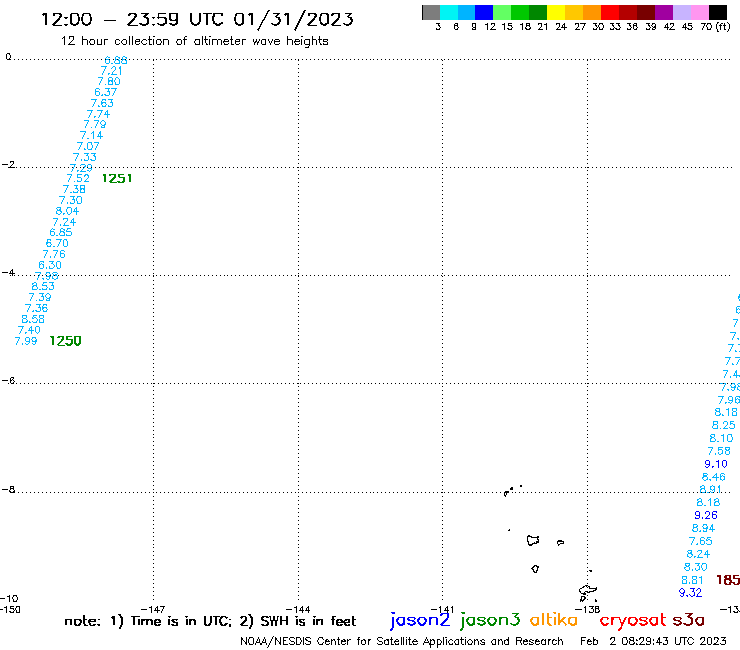Pick the yellow 24 ft legend swatch
Screen dimensions: 740x650
pos(556,12)
